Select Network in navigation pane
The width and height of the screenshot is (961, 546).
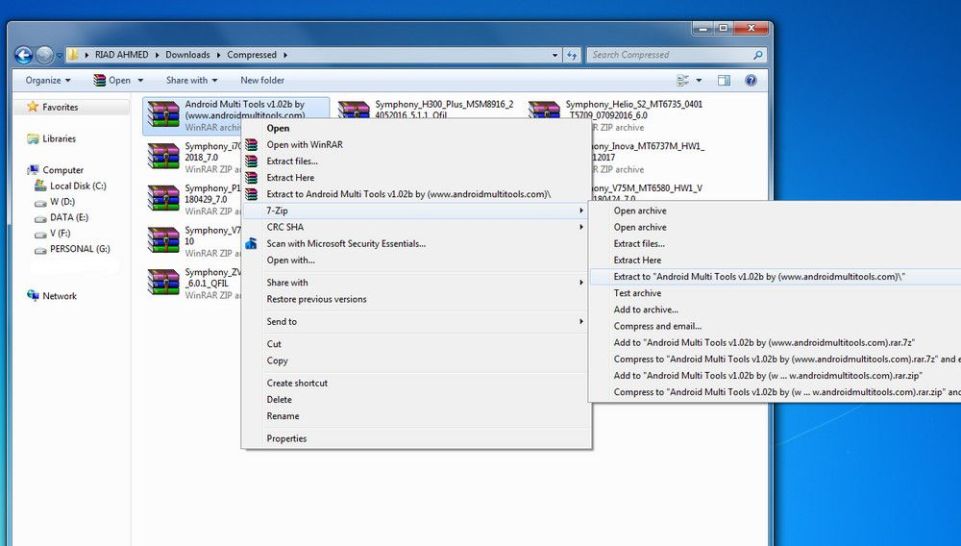[x=59, y=296]
